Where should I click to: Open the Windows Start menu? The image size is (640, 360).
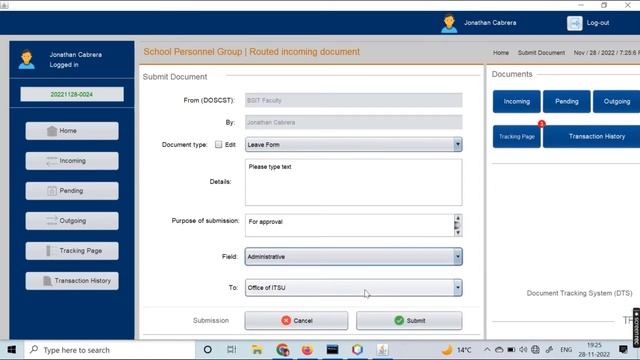pos(11,350)
